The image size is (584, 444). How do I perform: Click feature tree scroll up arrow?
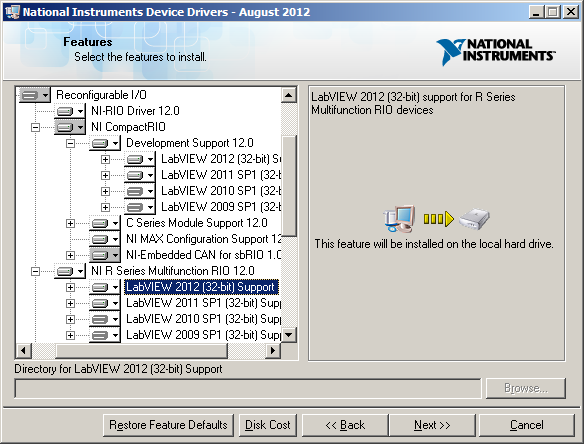point(289,95)
